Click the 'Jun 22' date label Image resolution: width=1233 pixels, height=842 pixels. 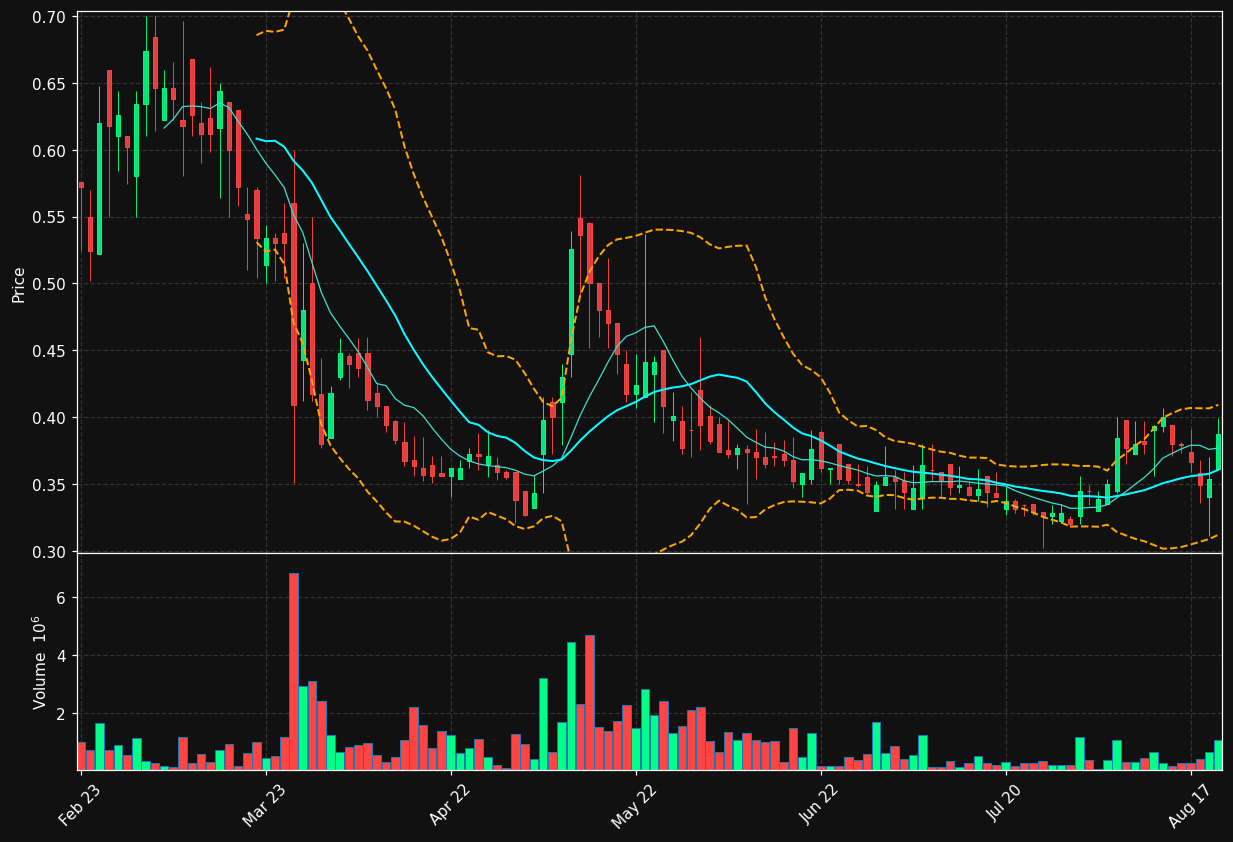coord(821,804)
